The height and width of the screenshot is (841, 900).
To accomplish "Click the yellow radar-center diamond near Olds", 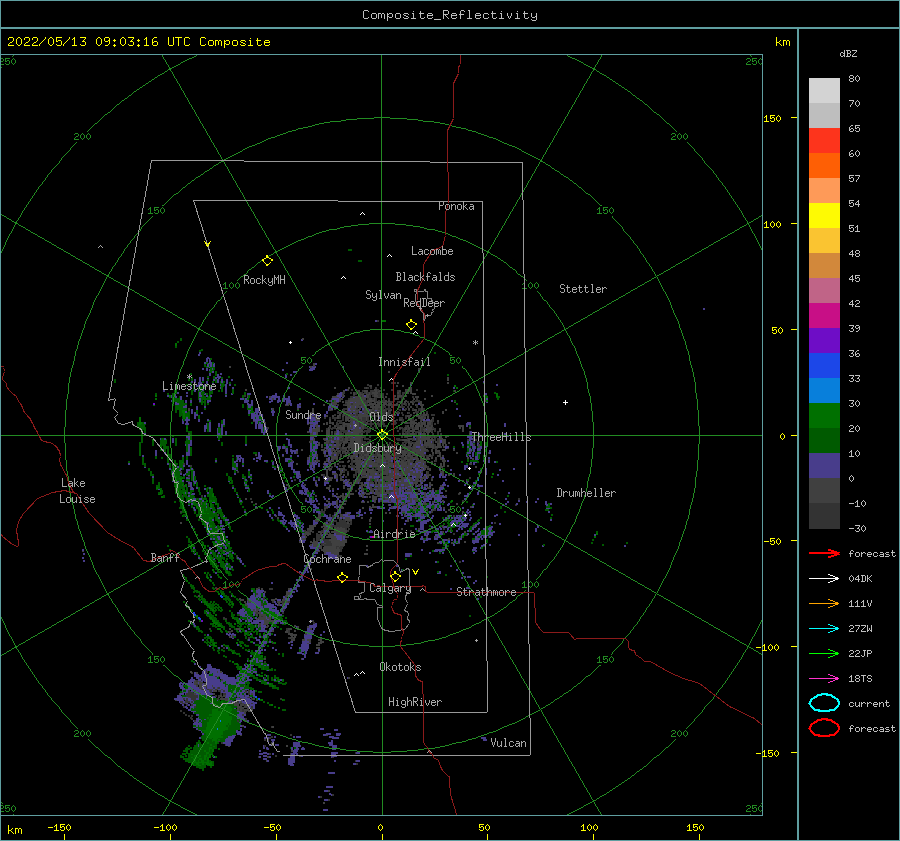I will pos(382,435).
